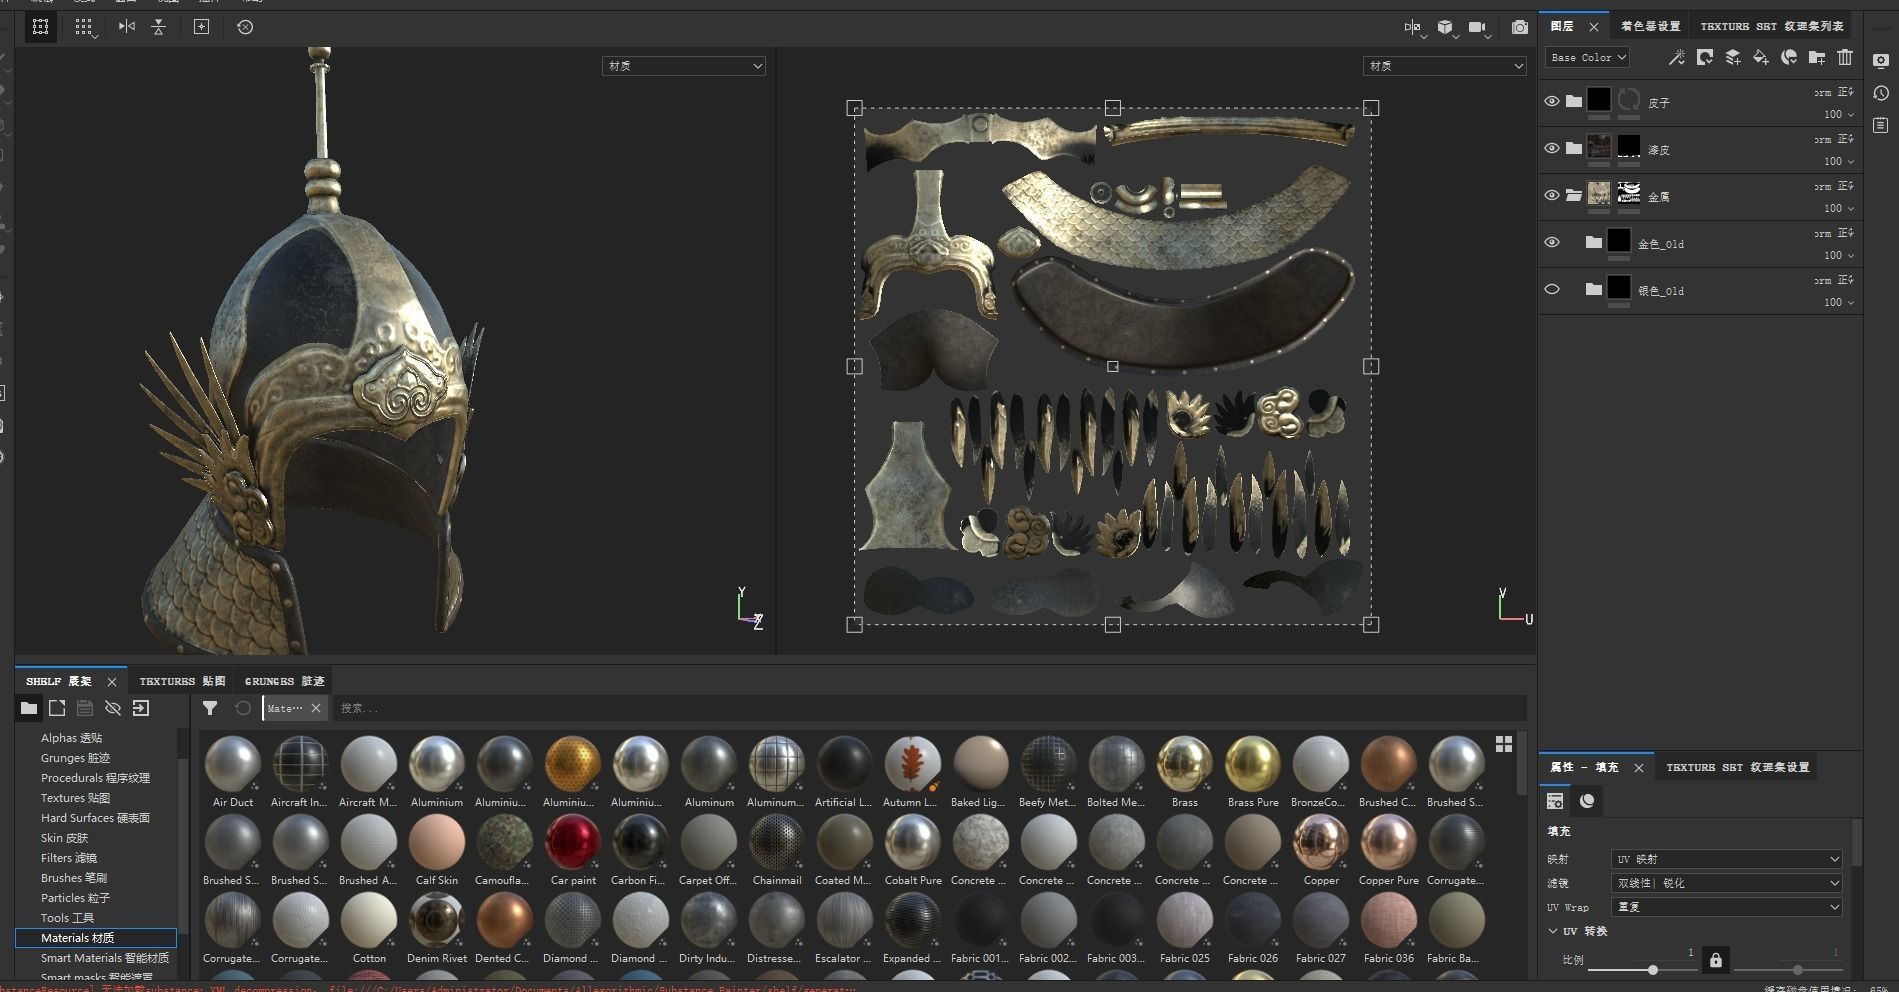Open the UV Wrap dropdown
Image resolution: width=1899 pixels, height=992 pixels.
click(x=1727, y=907)
